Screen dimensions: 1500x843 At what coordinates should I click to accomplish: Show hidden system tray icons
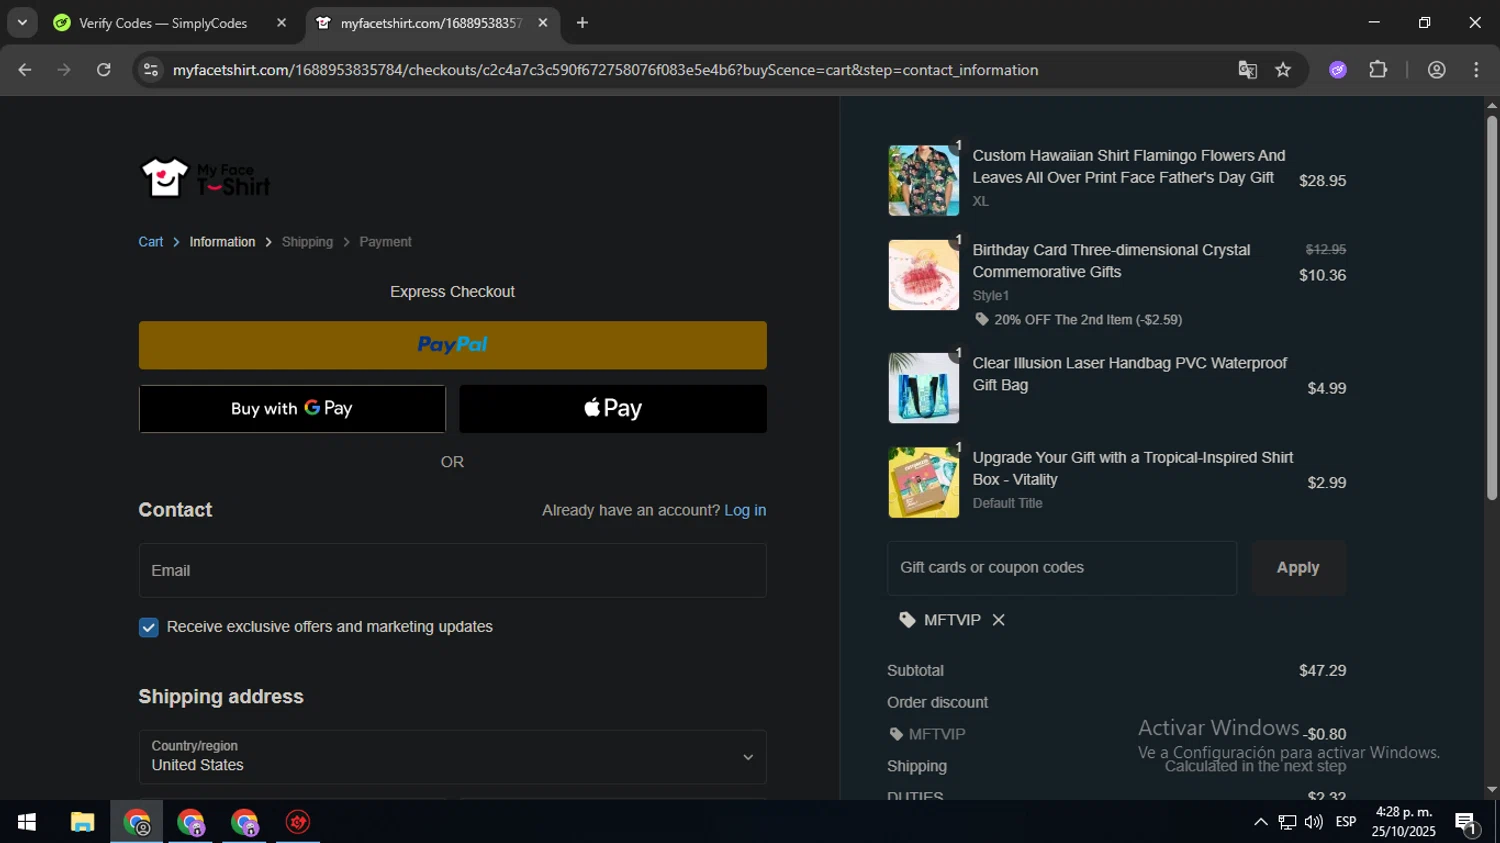click(x=1260, y=822)
